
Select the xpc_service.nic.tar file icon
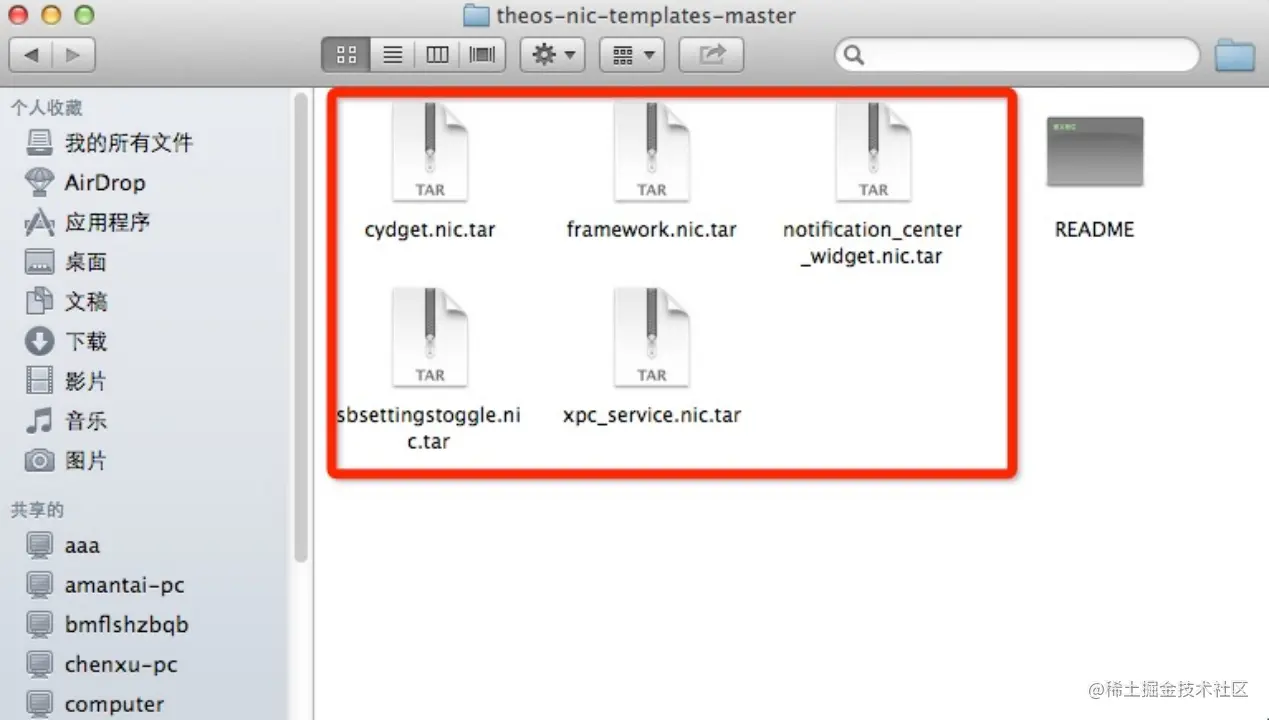[652, 338]
